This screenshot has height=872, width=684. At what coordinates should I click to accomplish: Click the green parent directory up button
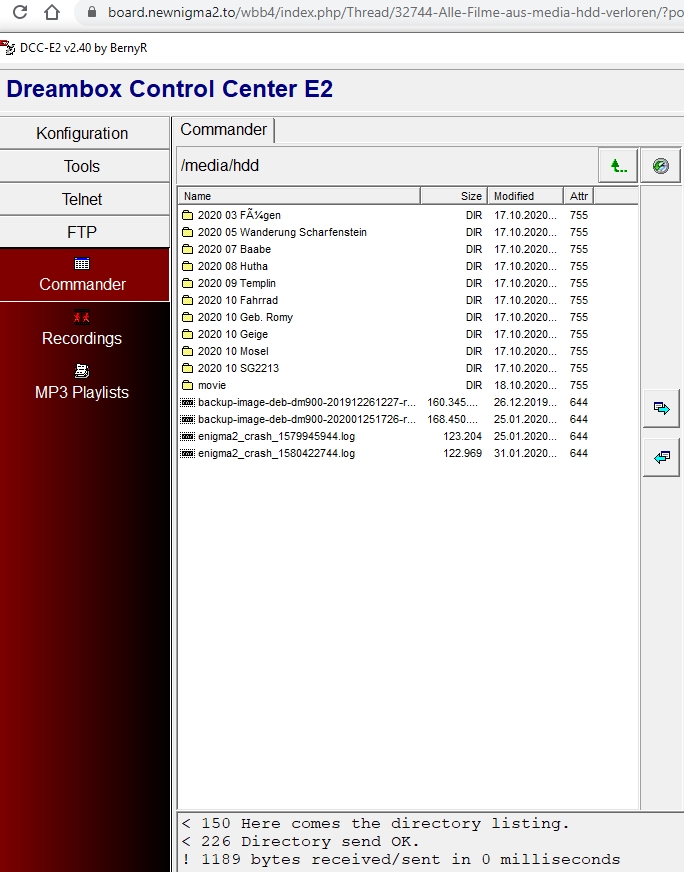tap(618, 166)
